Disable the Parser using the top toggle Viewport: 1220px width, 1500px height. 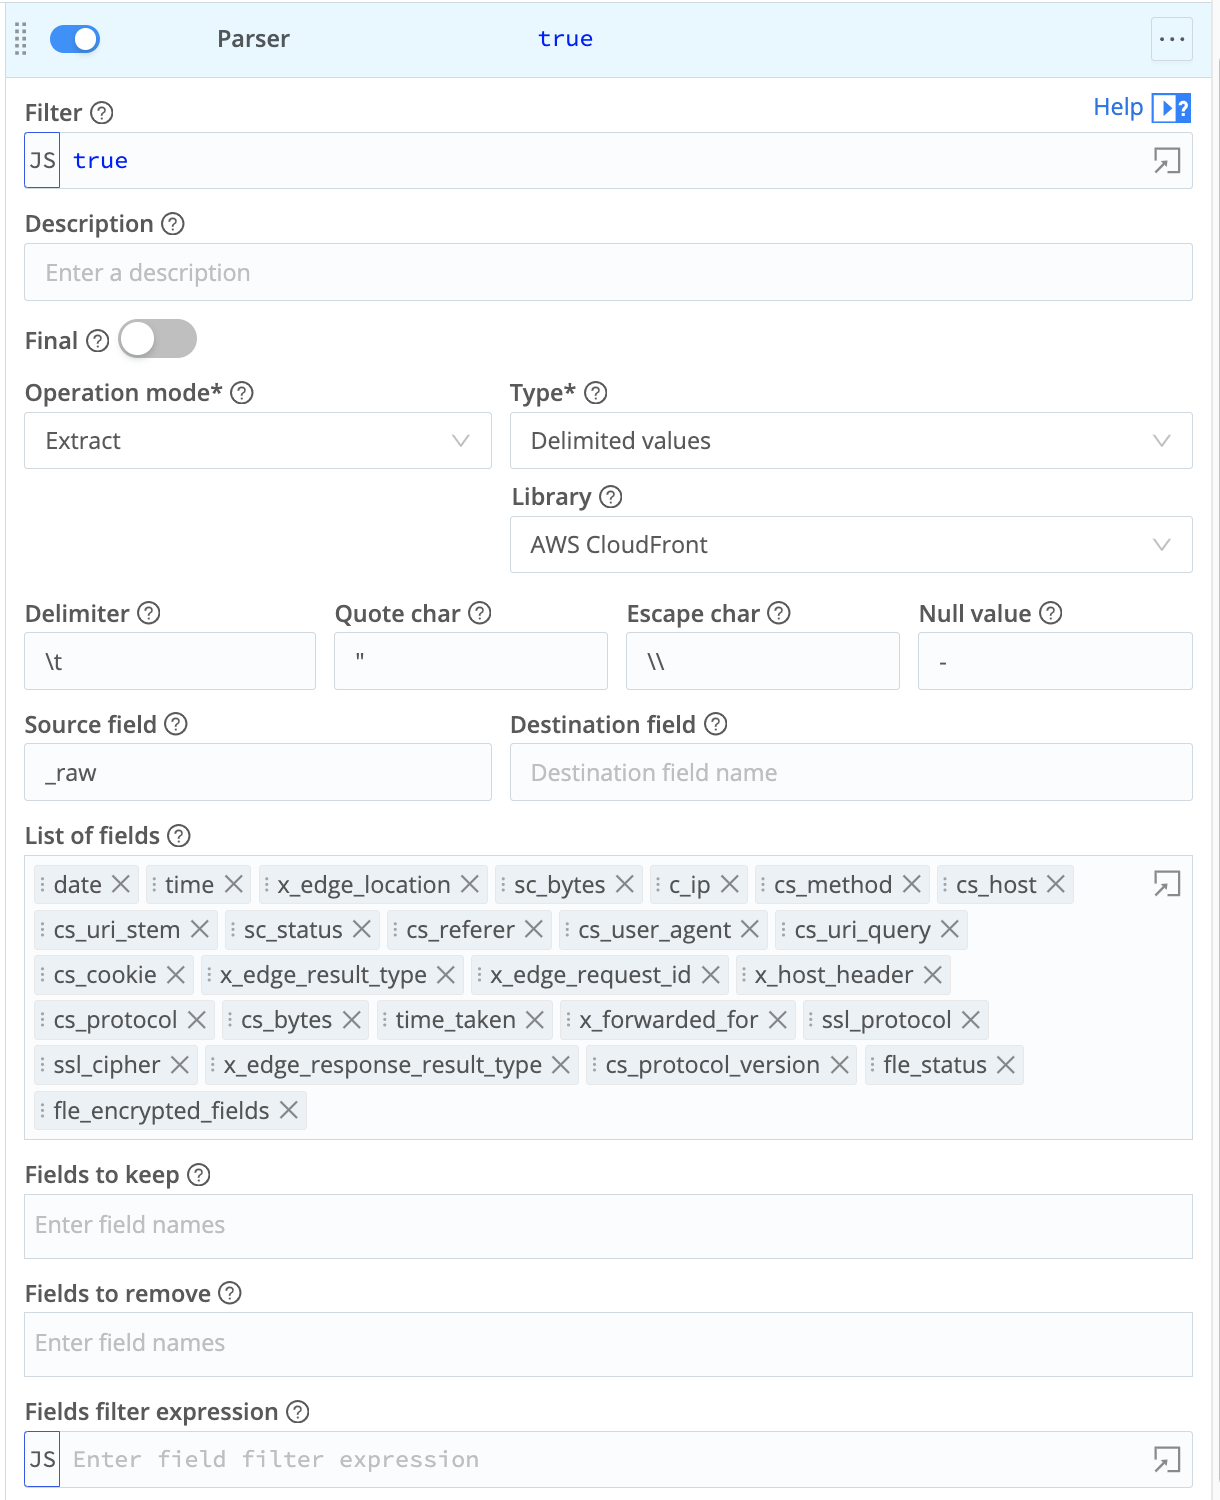74,38
